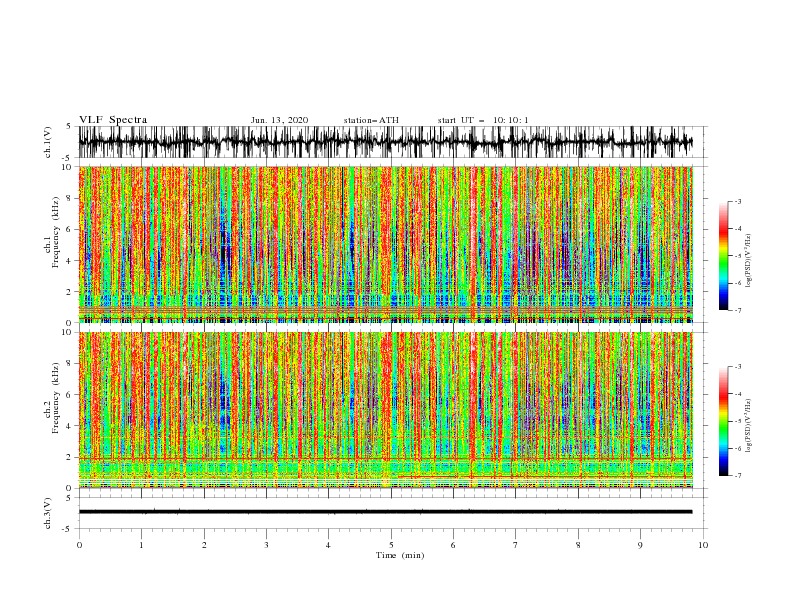Click the 'ch.1(V)' waveform axis label
Screen dimensions: 792x612
[x=48, y=142]
